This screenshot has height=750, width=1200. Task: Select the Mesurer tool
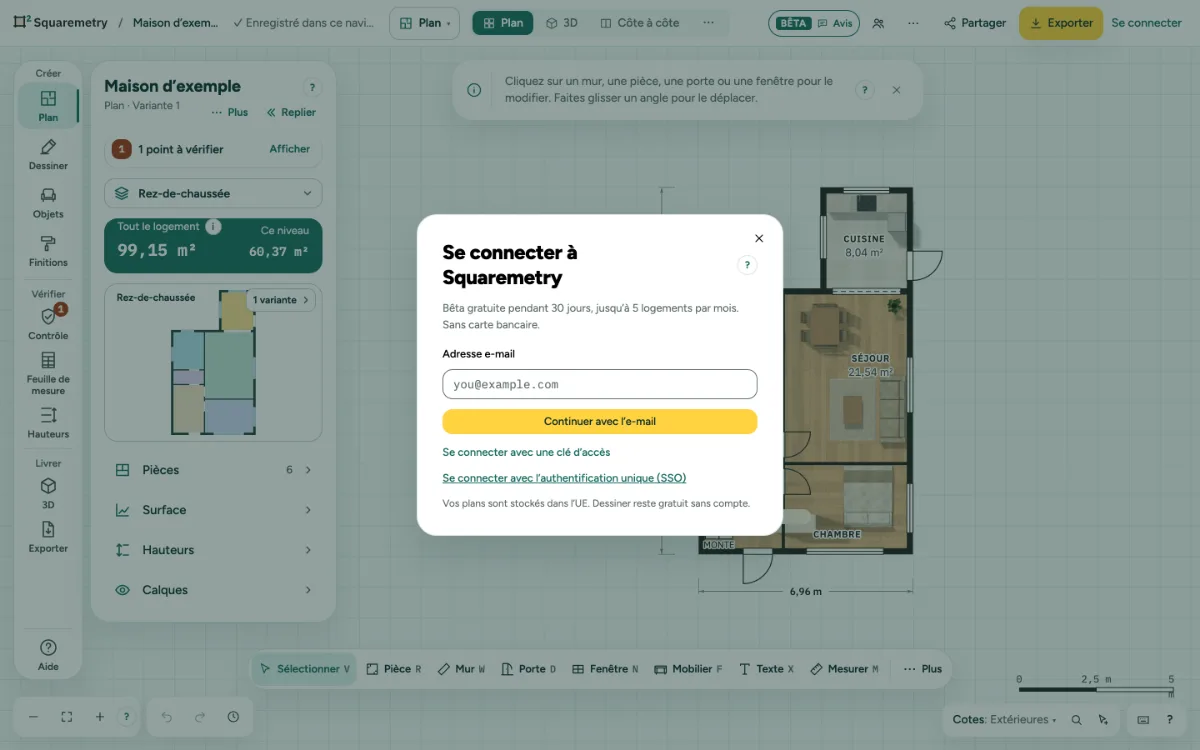[x=845, y=669]
